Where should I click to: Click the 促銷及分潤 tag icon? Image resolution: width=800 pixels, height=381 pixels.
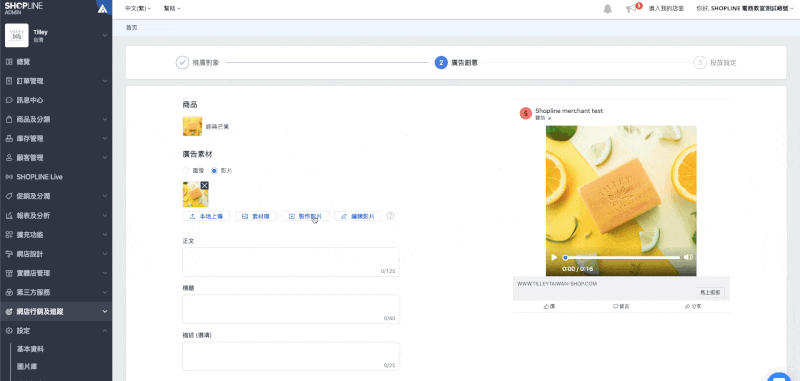(x=9, y=196)
